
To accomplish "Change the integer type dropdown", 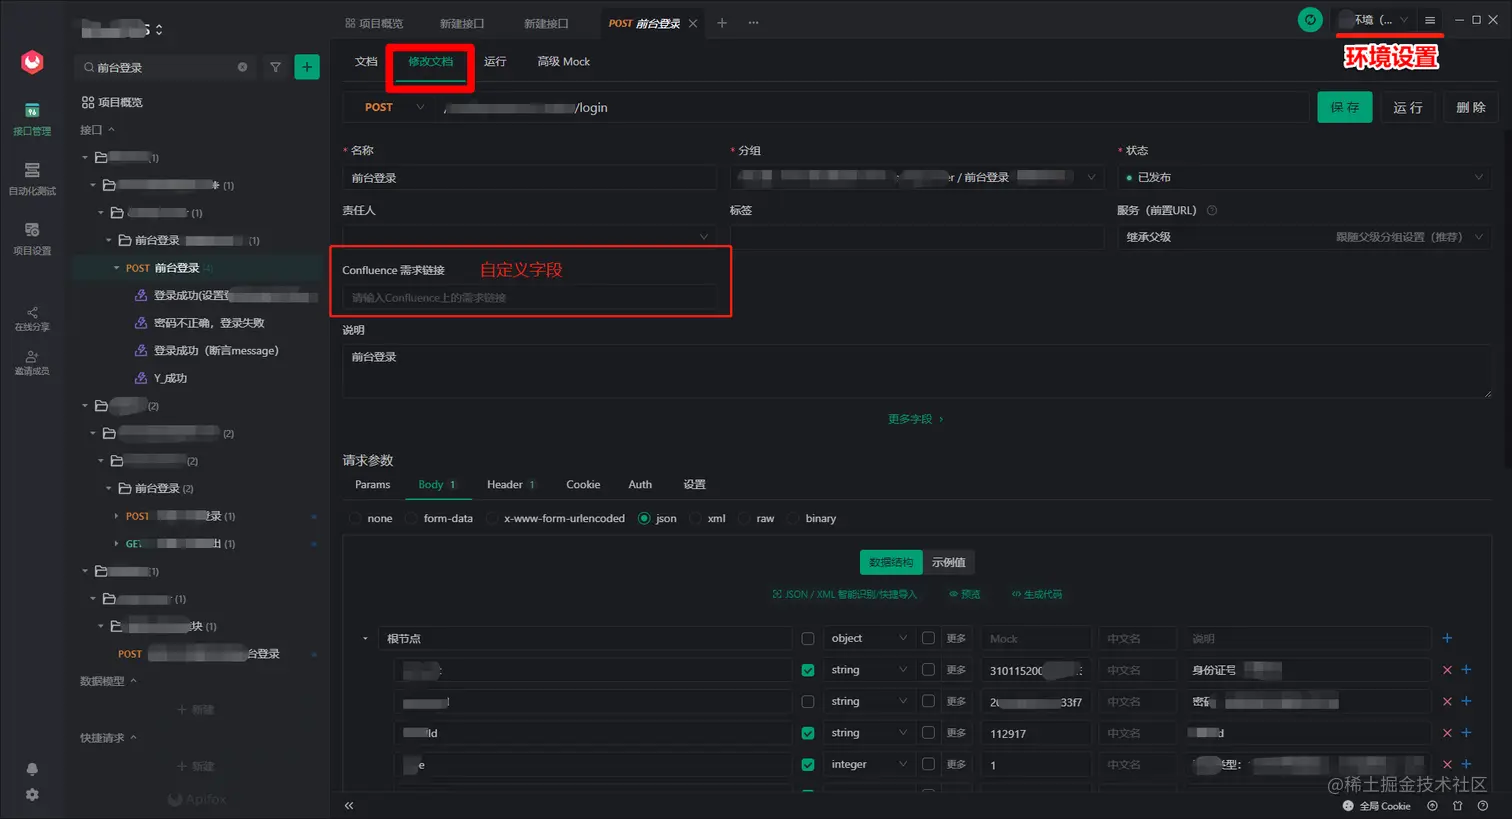I will [868, 764].
